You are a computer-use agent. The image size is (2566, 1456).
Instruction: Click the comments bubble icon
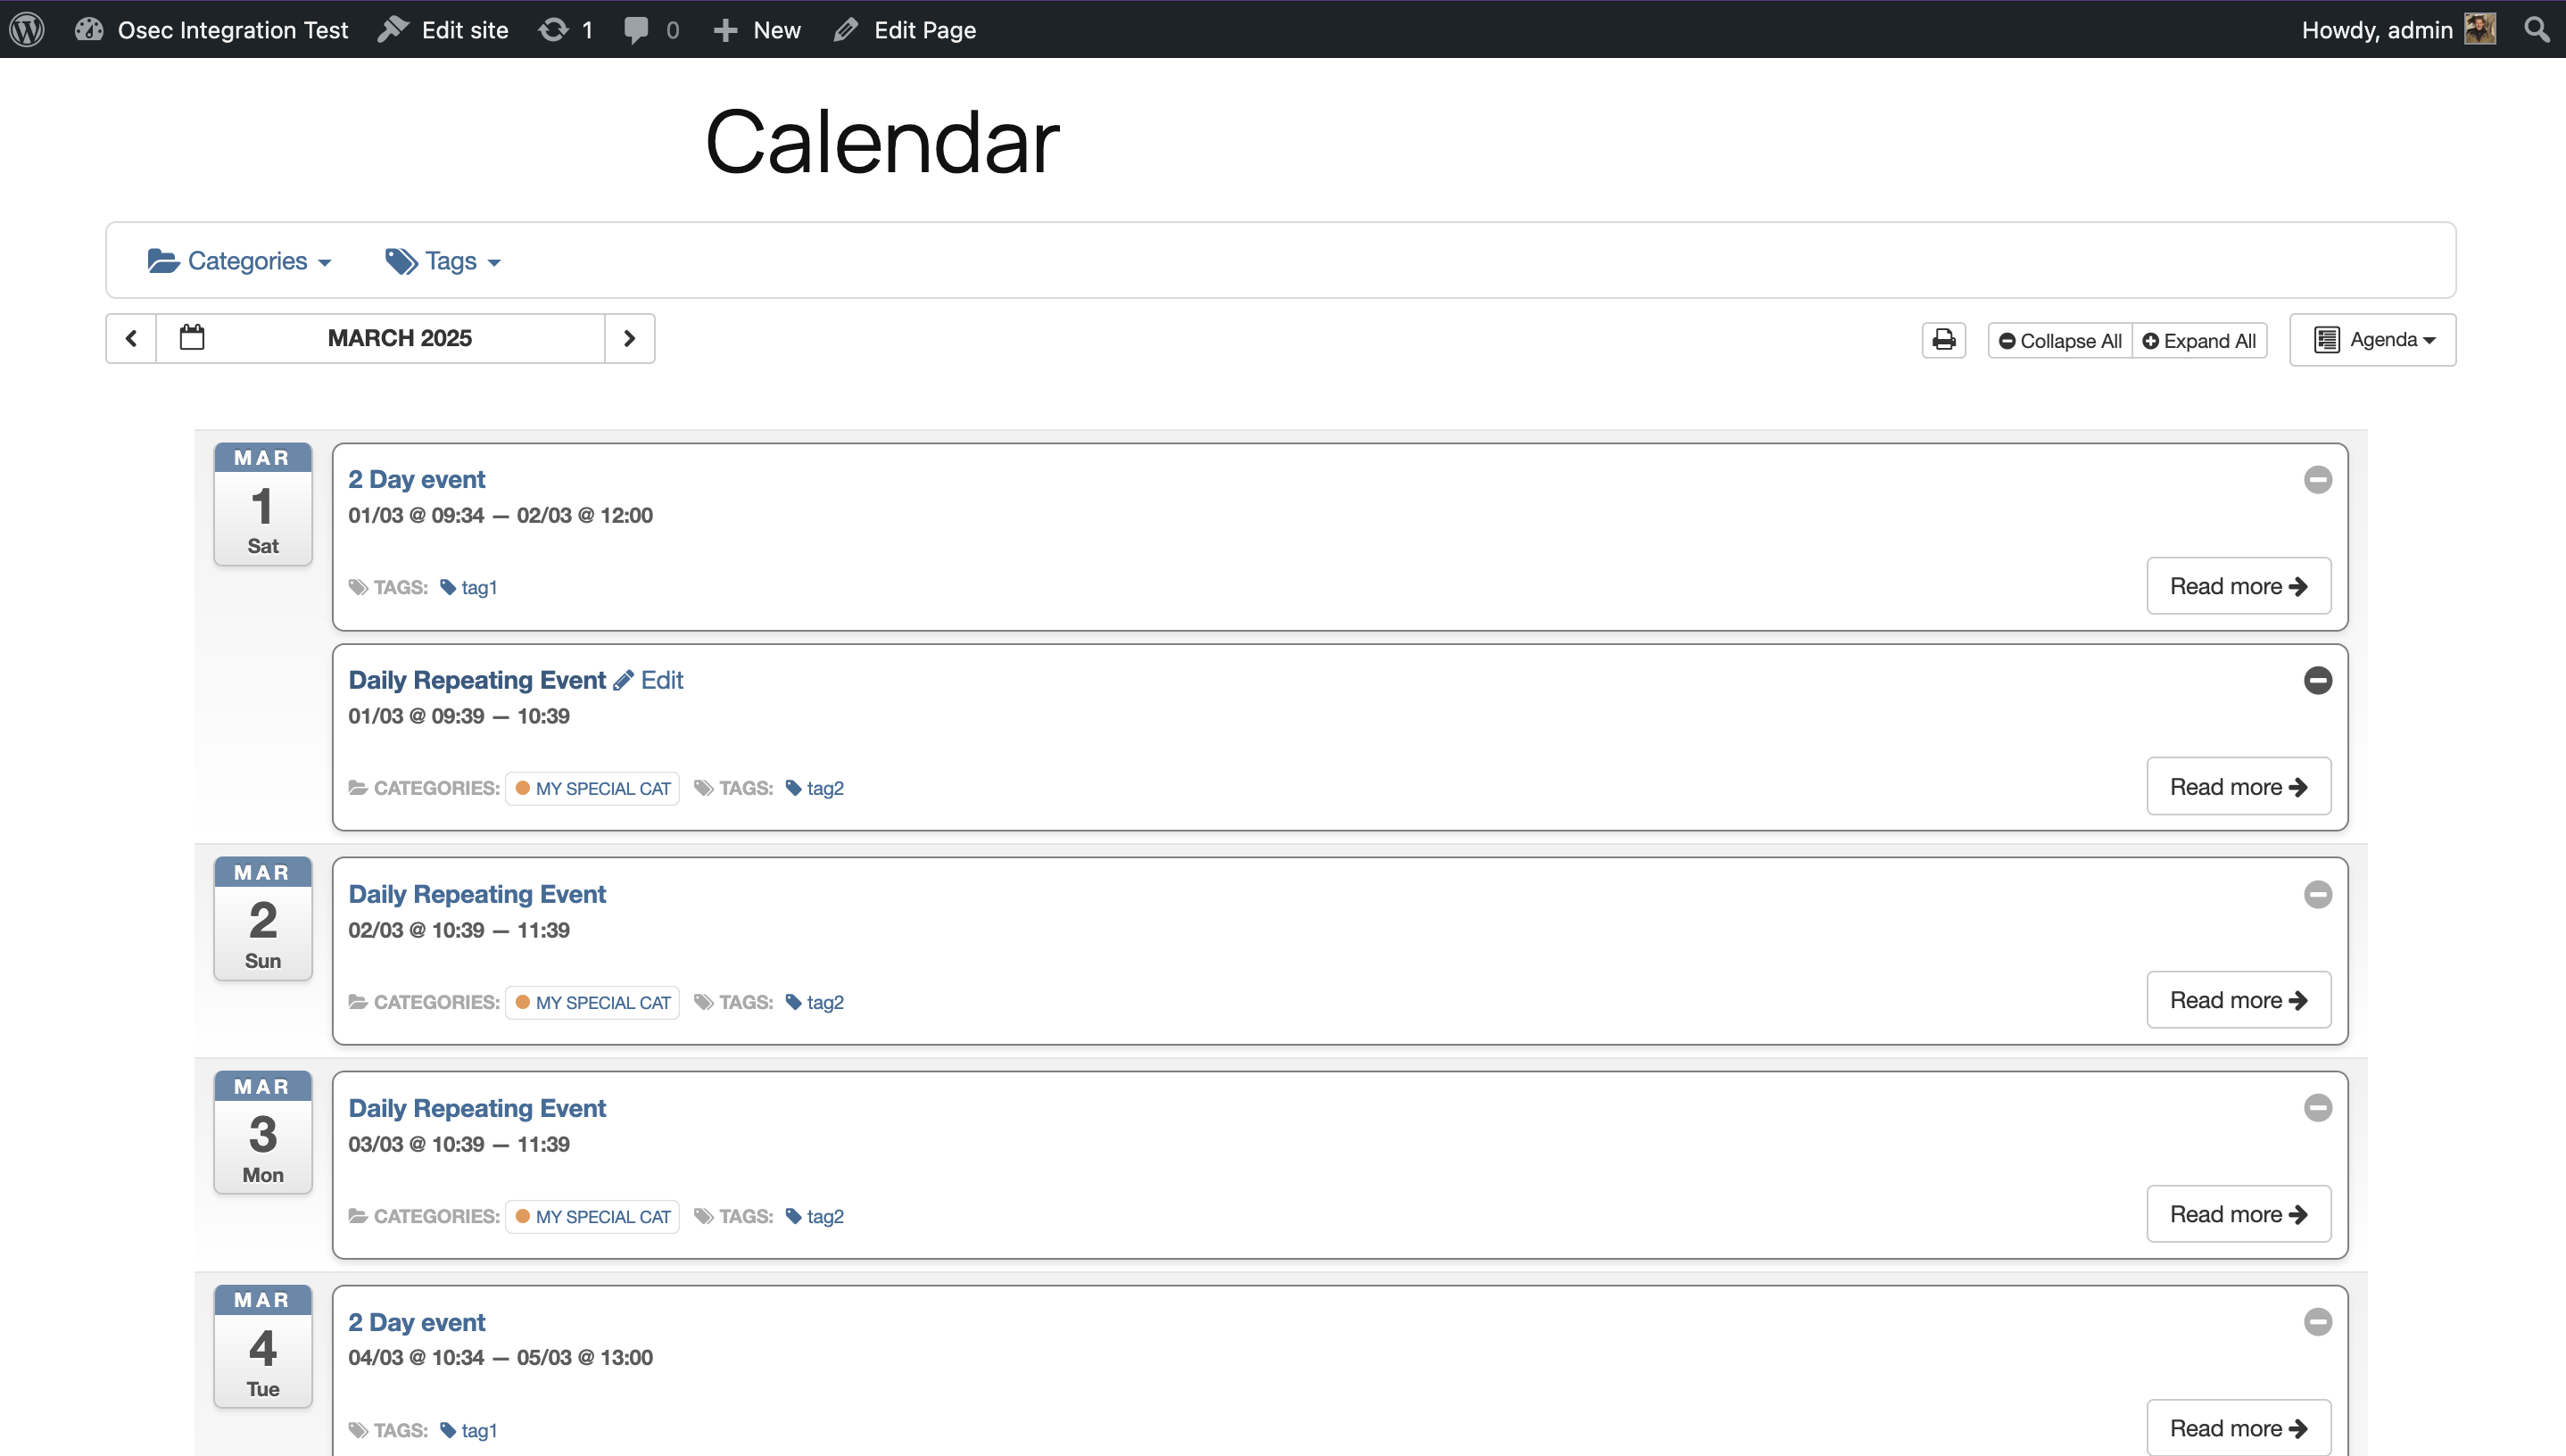point(636,29)
